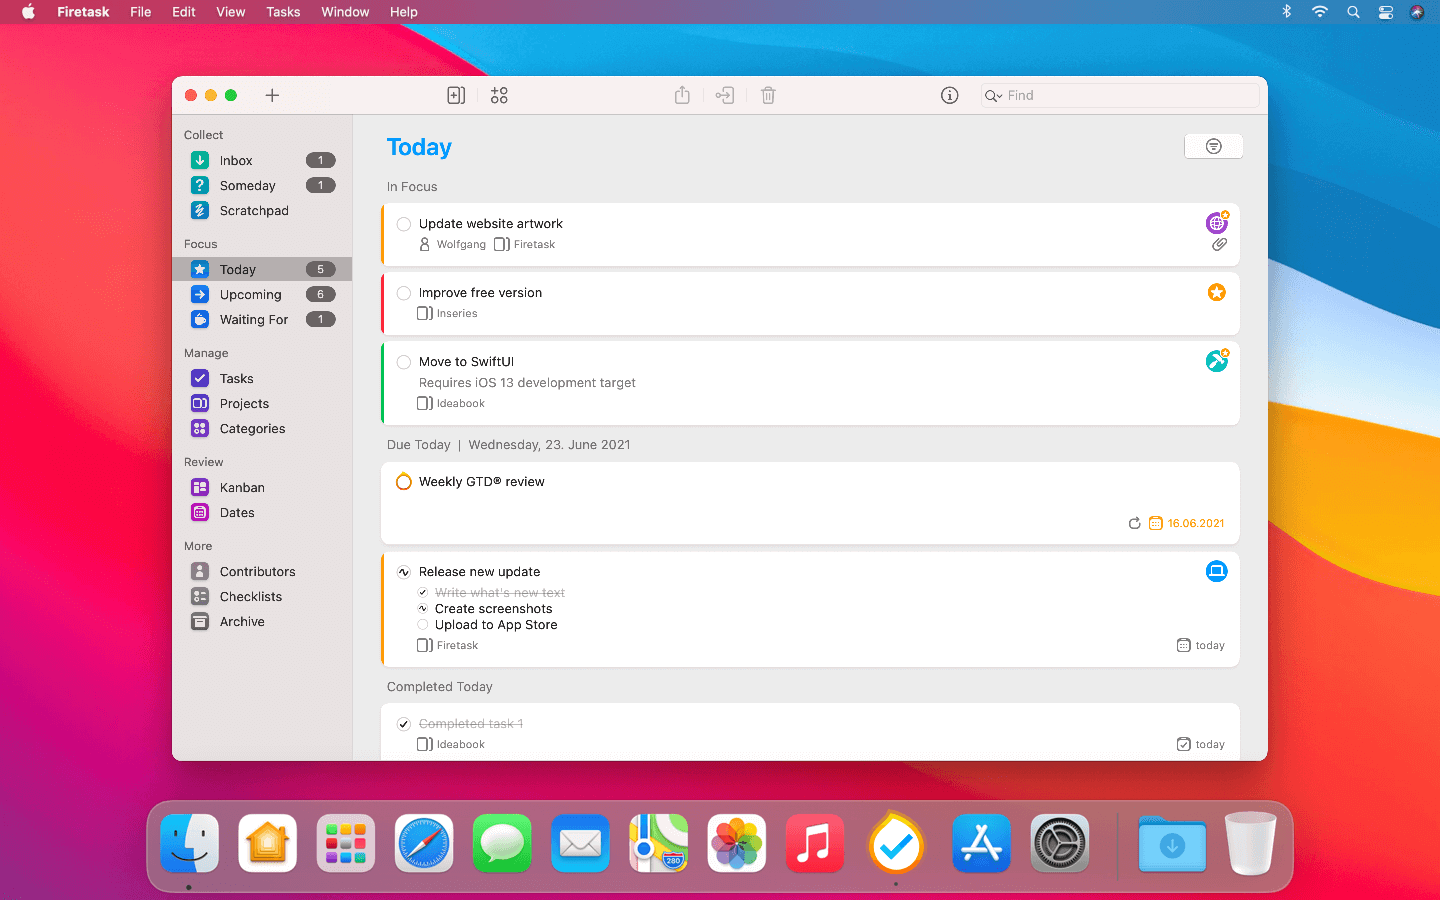
Task: Open the search options magnifier dropdown
Action: tap(993, 95)
